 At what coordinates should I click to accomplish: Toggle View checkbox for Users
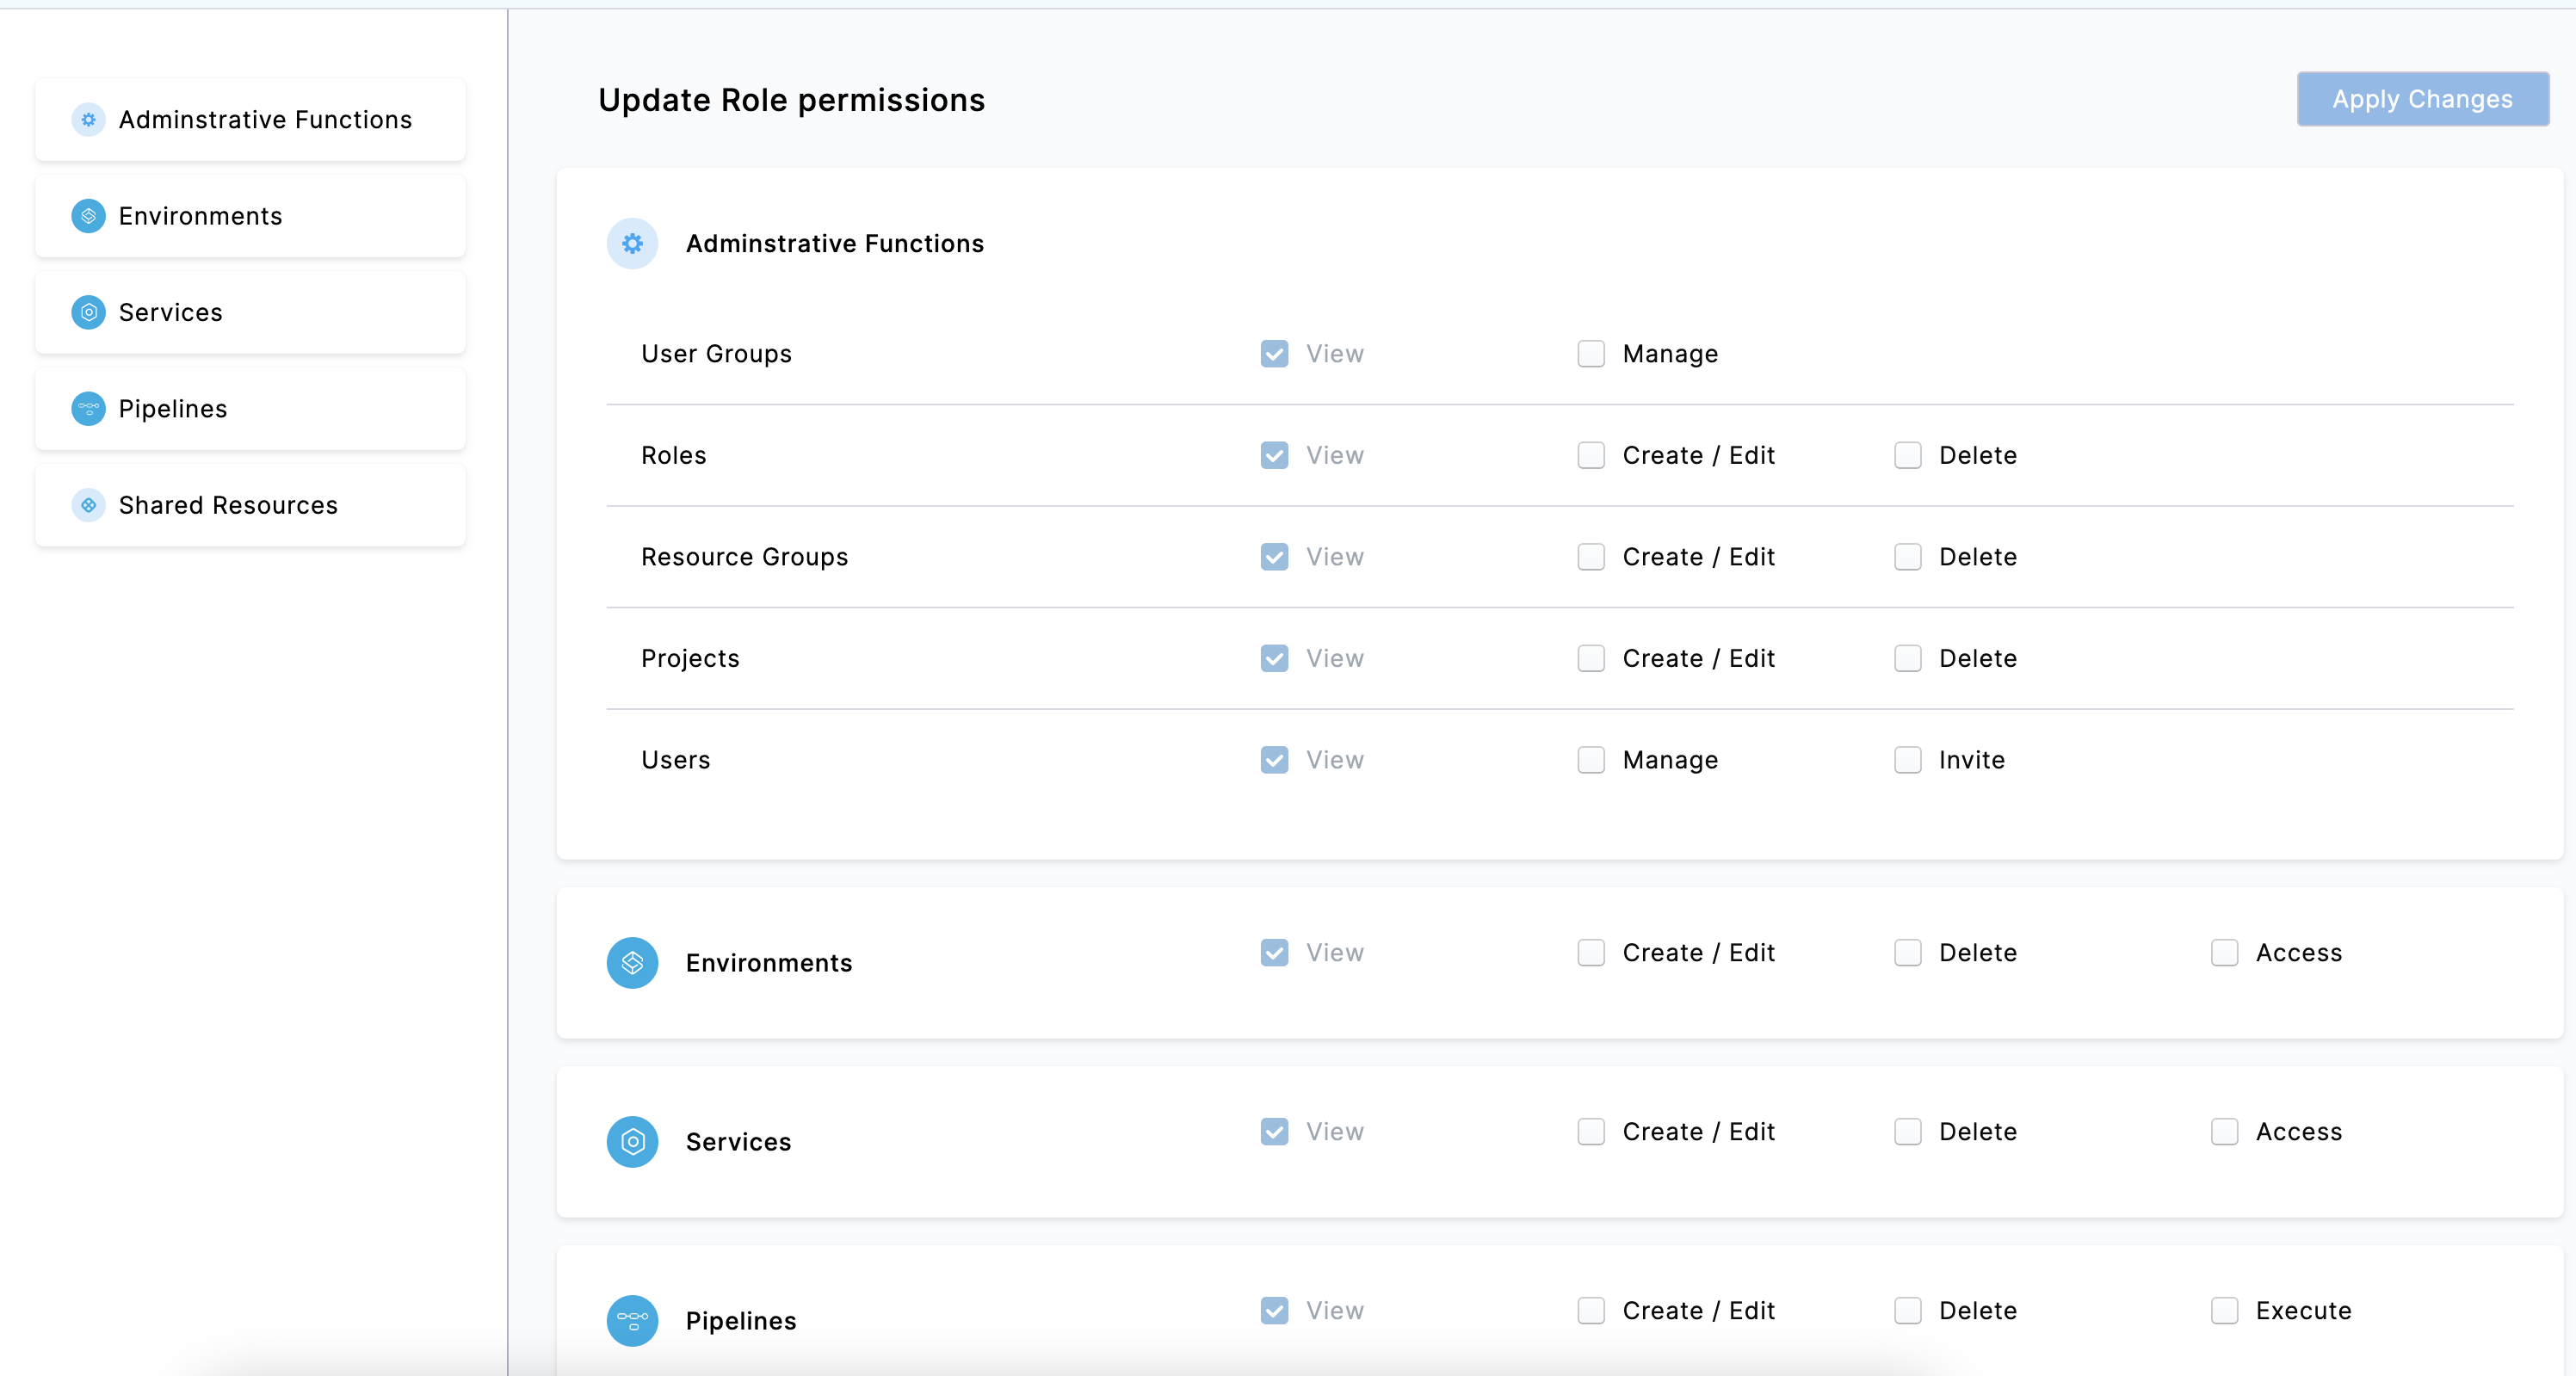click(1274, 760)
